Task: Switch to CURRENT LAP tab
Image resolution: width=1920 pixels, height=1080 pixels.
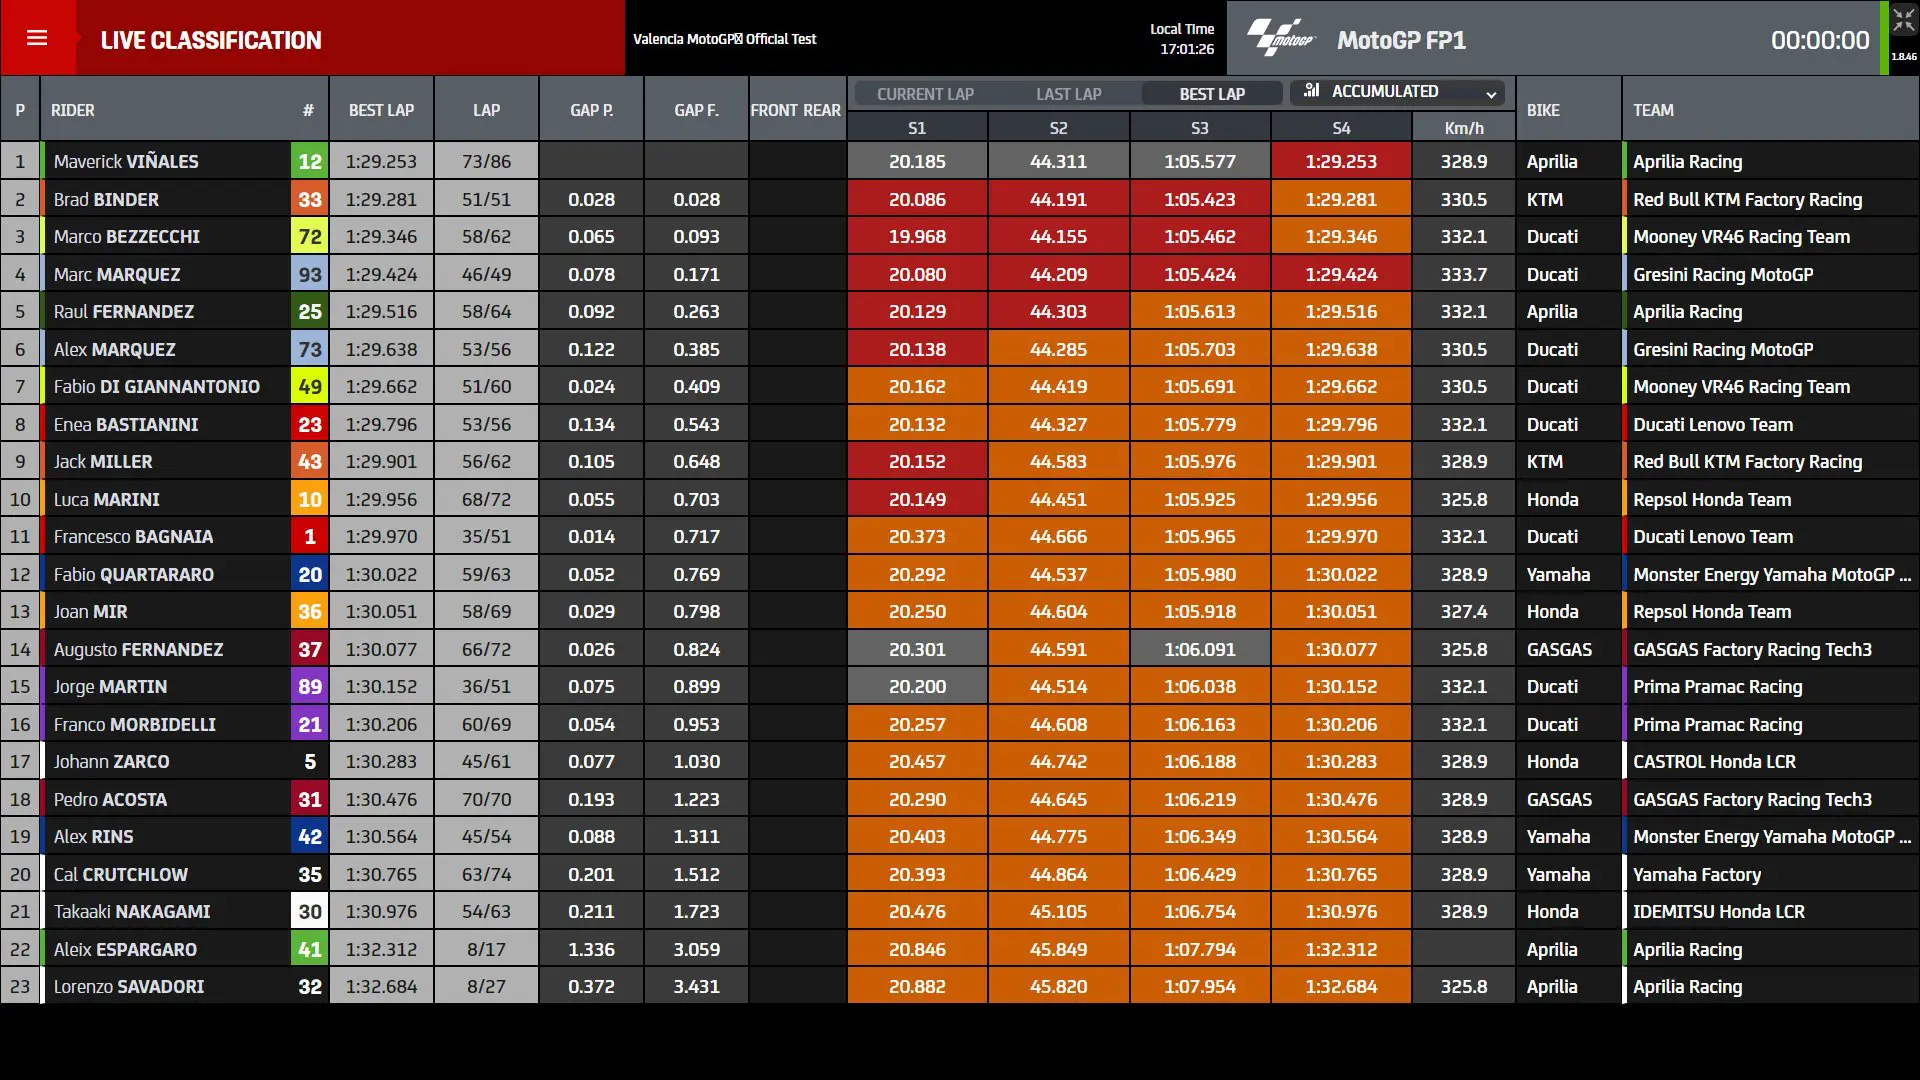Action: tap(925, 94)
